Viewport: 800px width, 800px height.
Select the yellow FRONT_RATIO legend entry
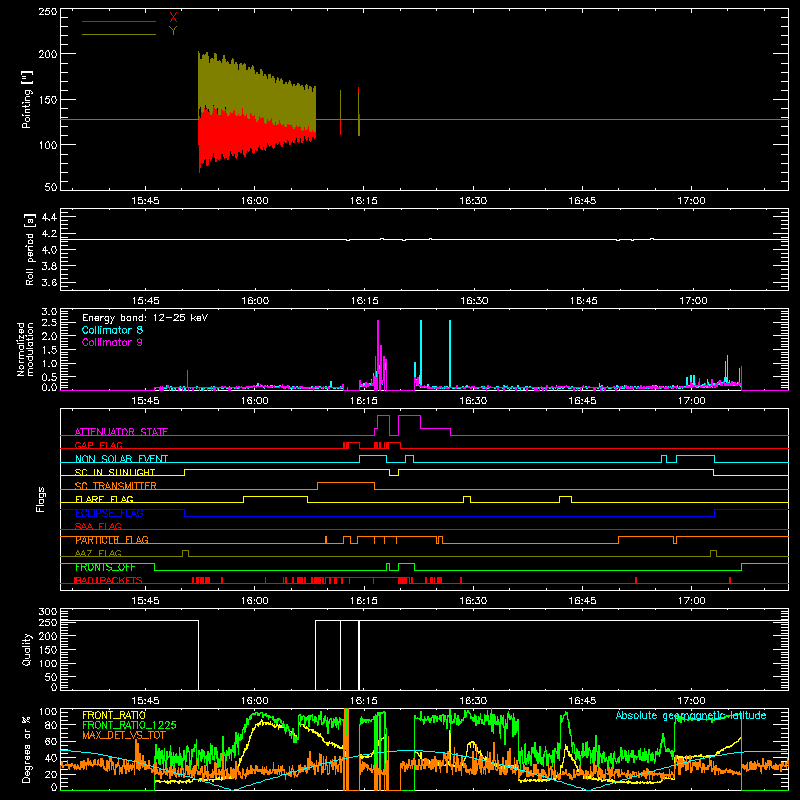[114, 715]
